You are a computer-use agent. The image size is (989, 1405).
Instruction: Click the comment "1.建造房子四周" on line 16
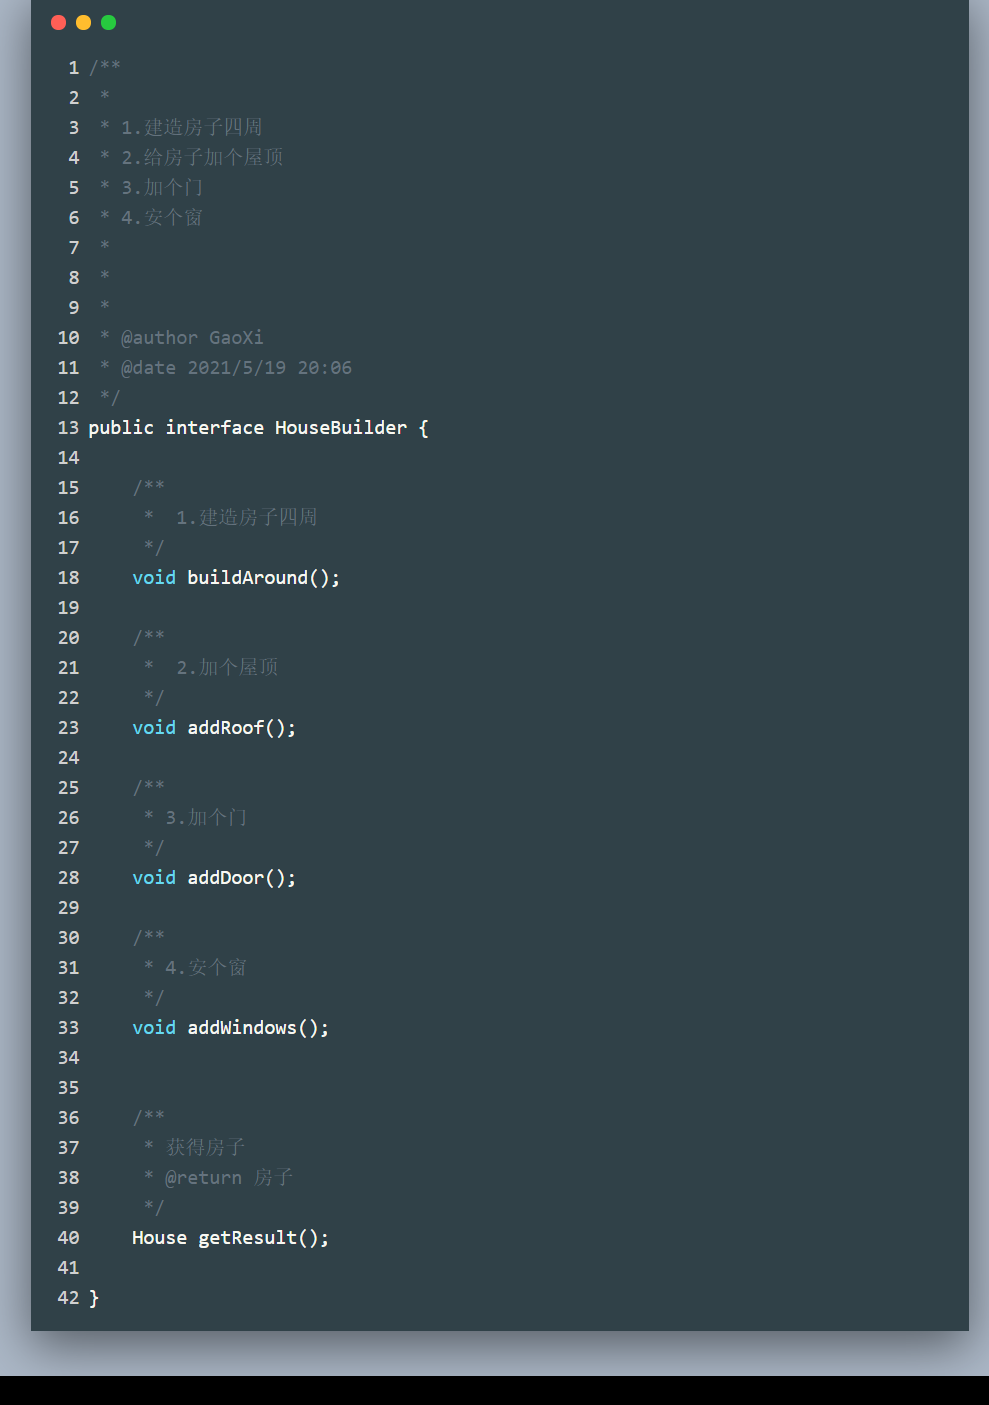[x=247, y=517]
